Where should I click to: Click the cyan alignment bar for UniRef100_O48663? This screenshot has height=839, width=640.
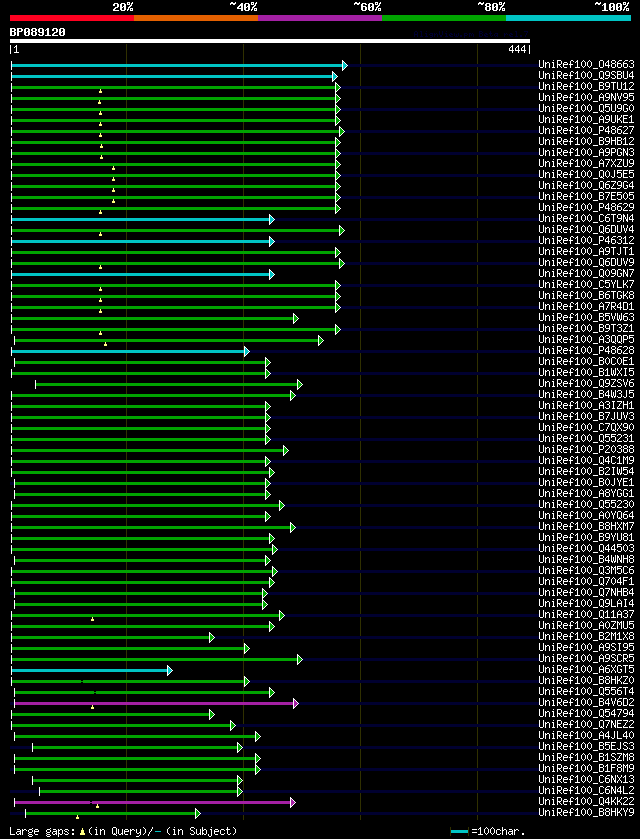(177, 65)
